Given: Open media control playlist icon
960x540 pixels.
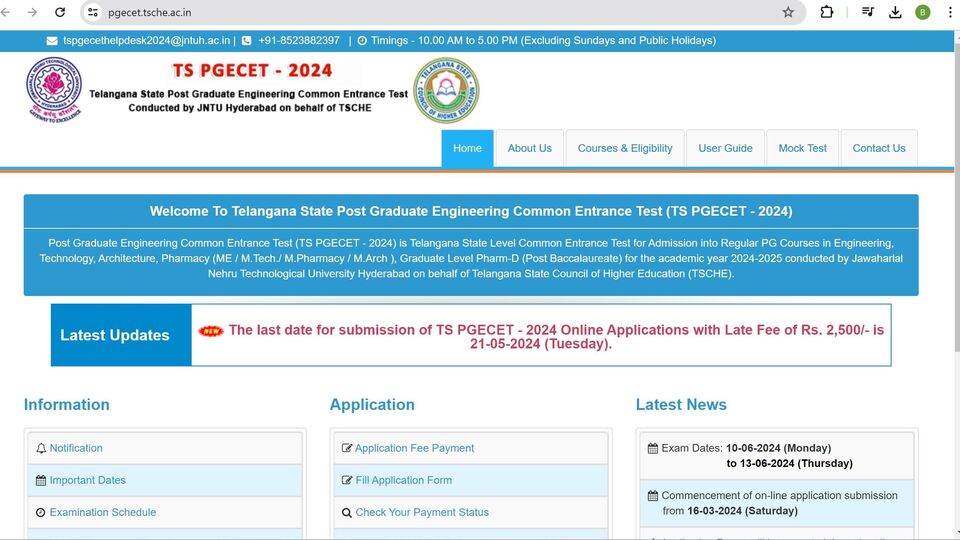Looking at the screenshot, I should [x=868, y=12].
